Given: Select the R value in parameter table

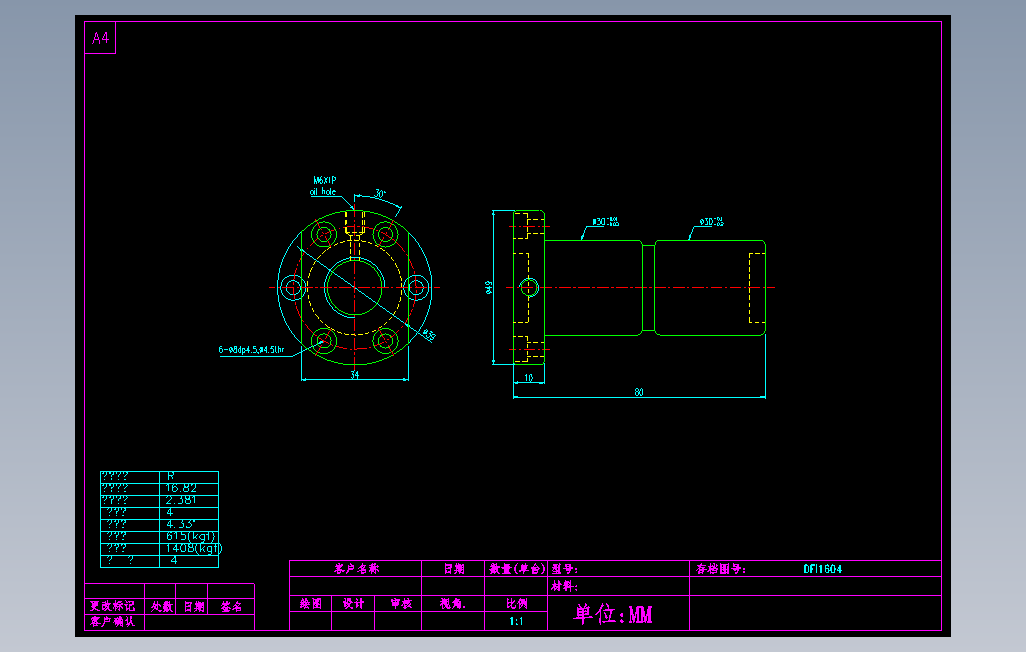Looking at the screenshot, I should [170, 477].
